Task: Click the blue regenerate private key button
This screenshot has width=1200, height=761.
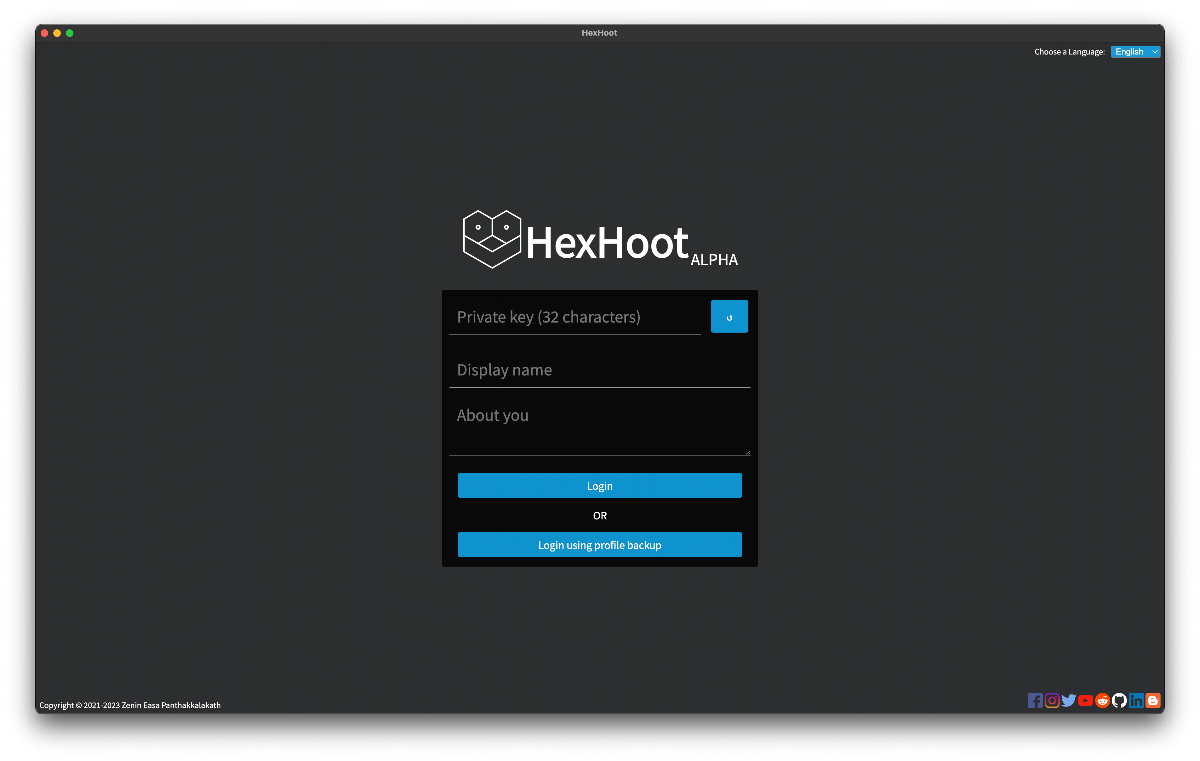Action: click(729, 317)
